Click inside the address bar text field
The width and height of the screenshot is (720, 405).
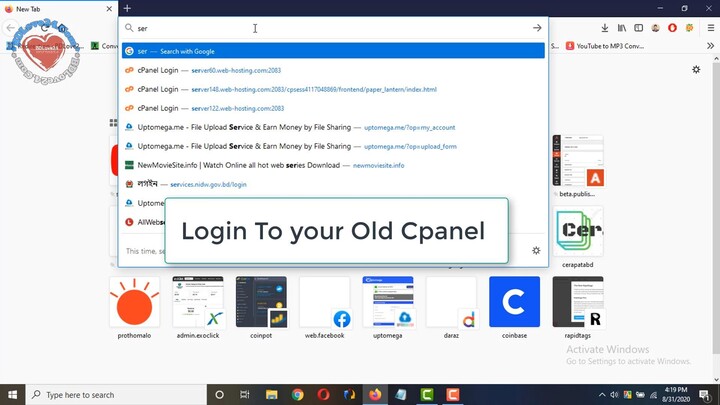(x=333, y=28)
